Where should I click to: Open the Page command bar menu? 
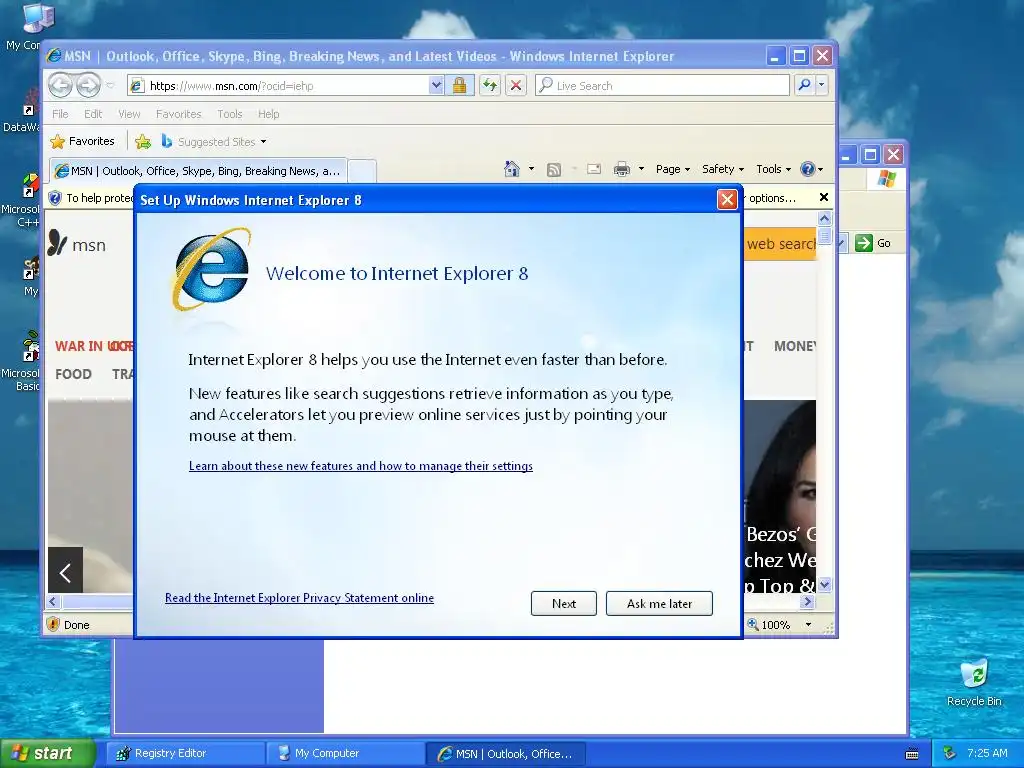[673, 169]
